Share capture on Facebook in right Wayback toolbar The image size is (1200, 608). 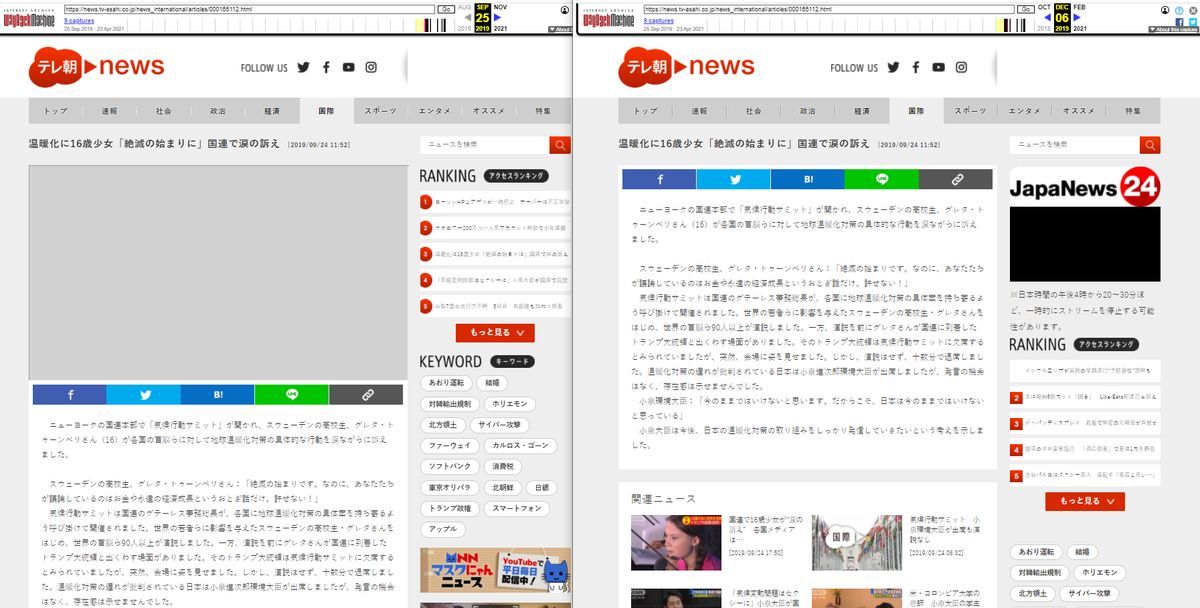point(1180,22)
